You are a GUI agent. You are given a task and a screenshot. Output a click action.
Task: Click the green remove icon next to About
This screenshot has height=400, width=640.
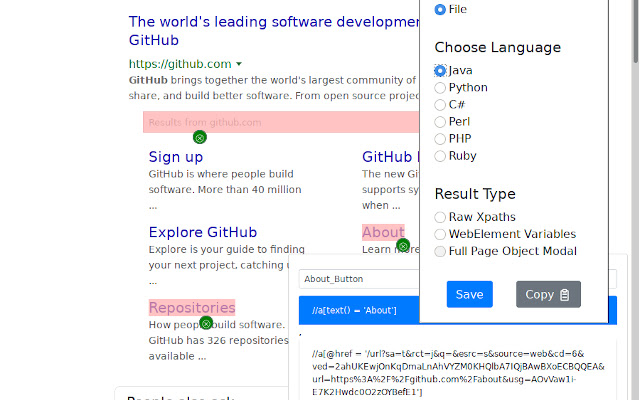pos(403,246)
